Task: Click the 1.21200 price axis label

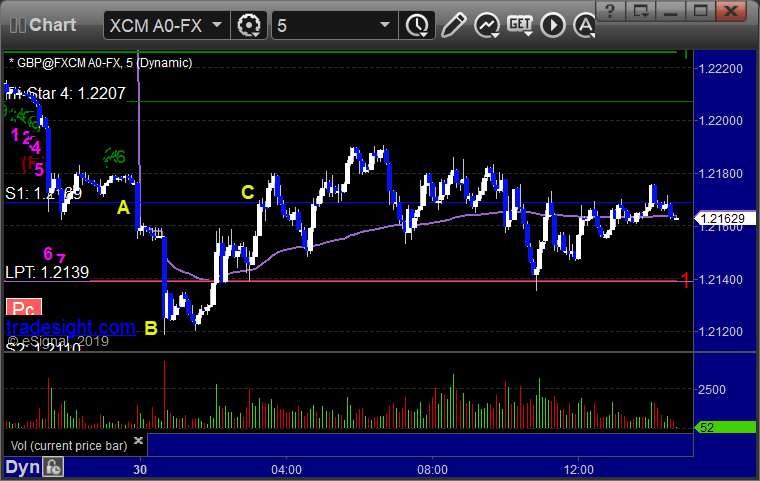Action: pos(720,332)
